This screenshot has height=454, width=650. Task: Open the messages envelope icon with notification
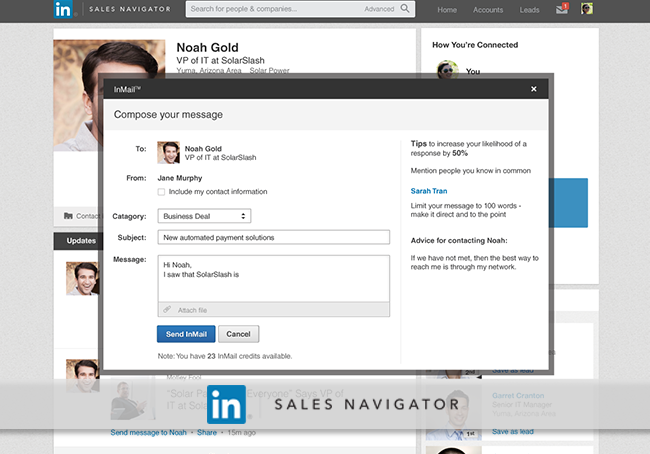pos(562,10)
